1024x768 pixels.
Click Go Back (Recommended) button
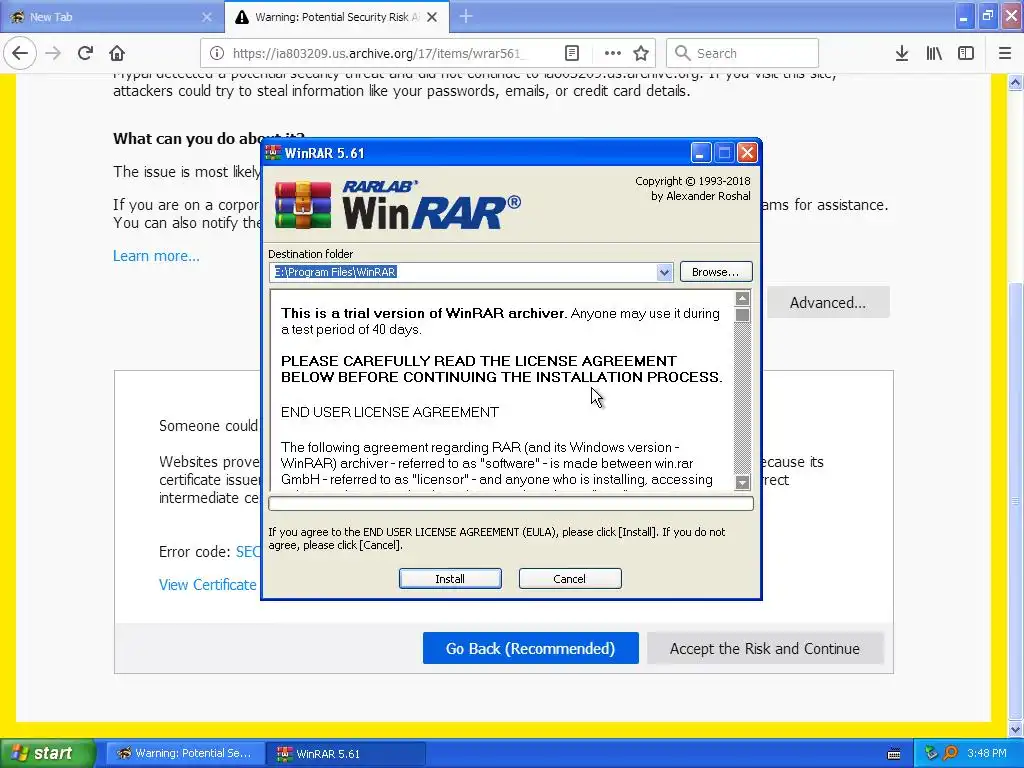pos(530,648)
